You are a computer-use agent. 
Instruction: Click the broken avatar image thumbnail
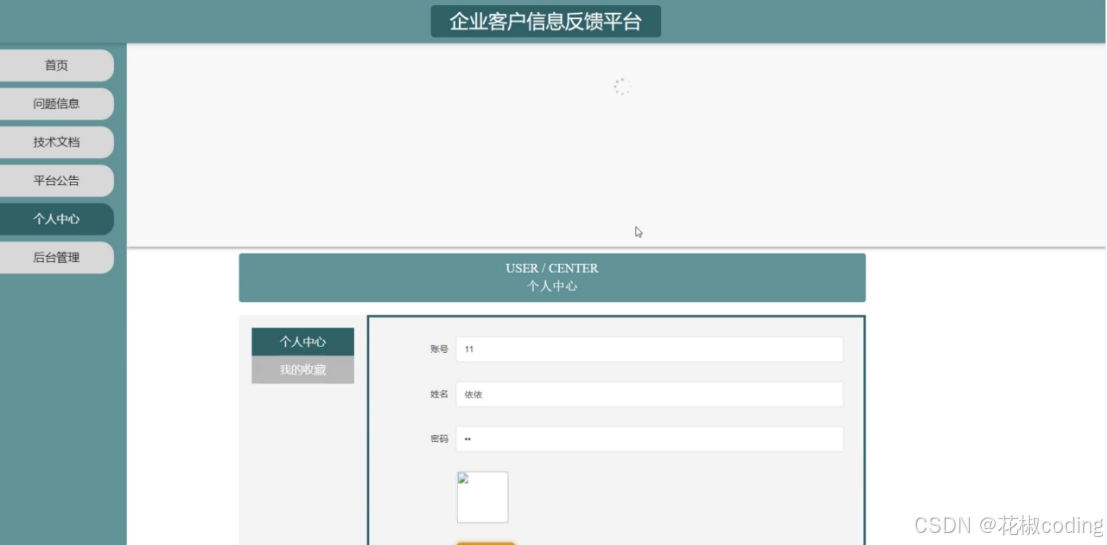coord(482,498)
